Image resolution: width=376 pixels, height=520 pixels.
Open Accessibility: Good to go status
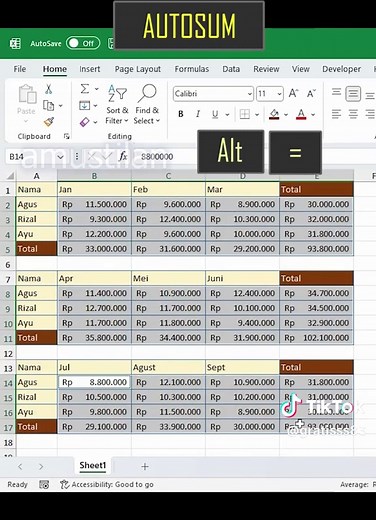[x=107, y=484]
